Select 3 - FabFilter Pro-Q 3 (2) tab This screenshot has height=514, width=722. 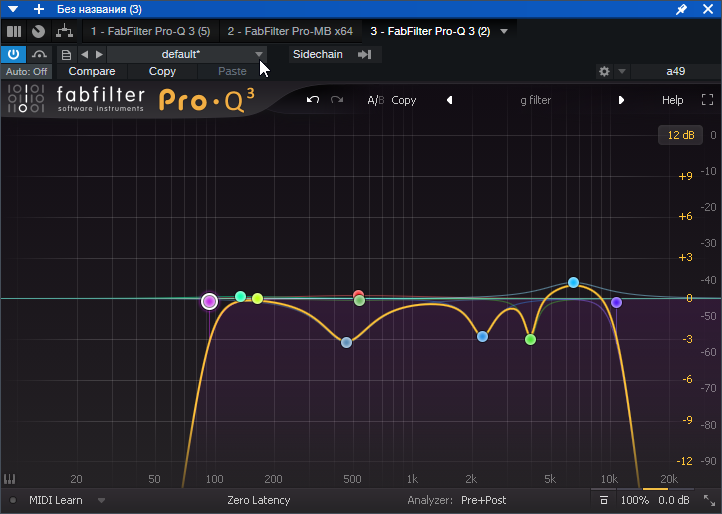point(430,31)
